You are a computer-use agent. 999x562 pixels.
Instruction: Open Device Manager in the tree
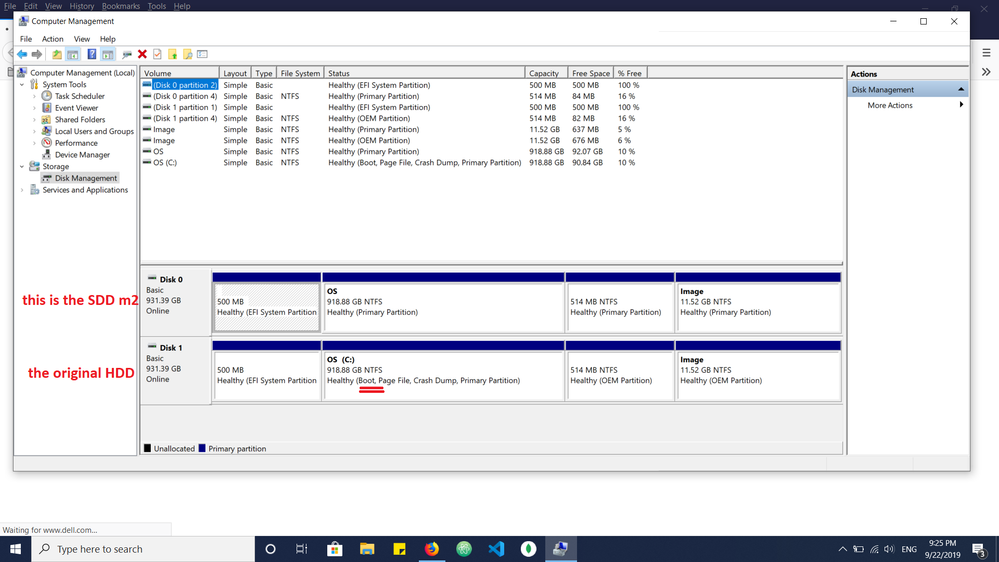pos(82,155)
